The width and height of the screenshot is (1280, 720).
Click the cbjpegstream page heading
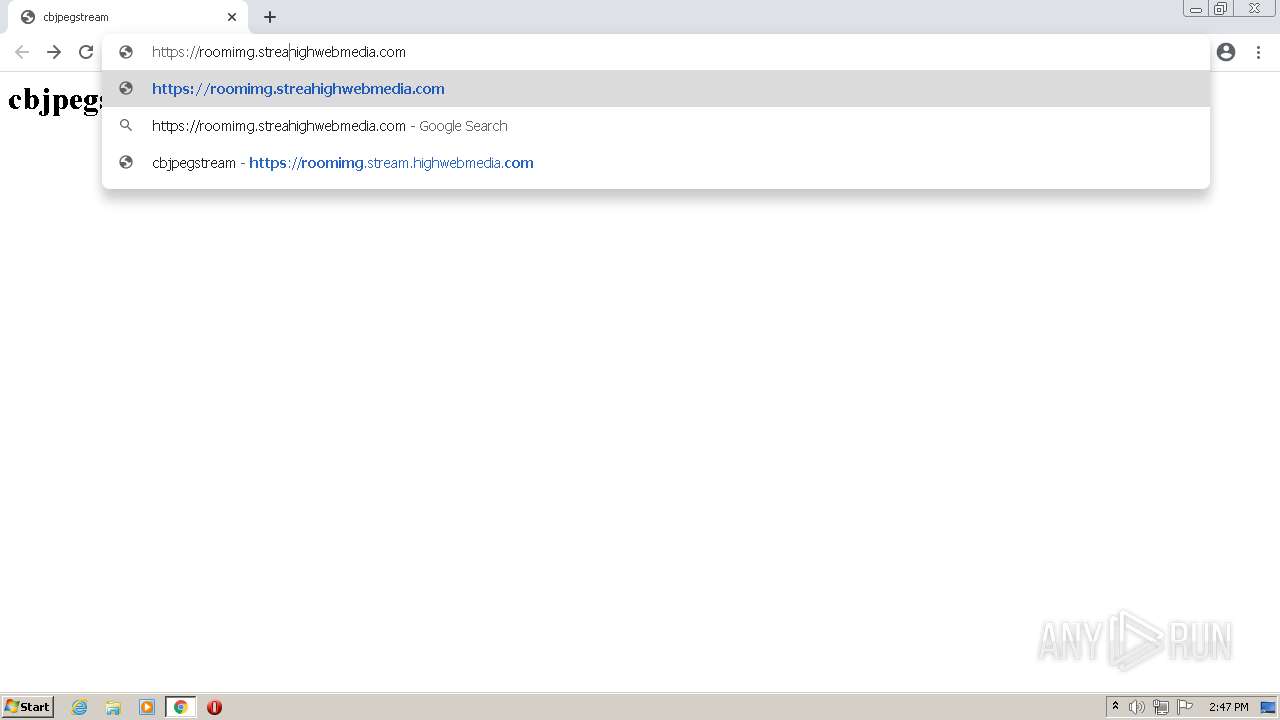tap(55, 99)
